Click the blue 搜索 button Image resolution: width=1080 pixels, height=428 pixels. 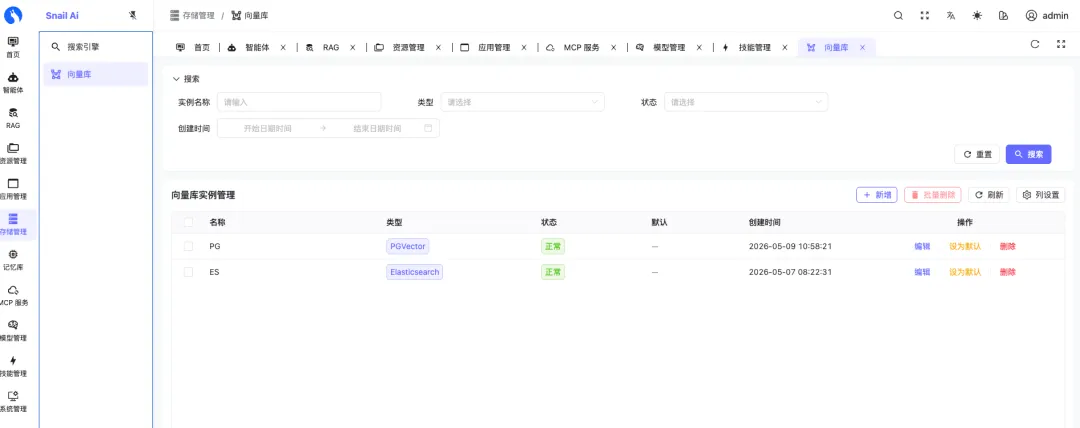(1028, 154)
